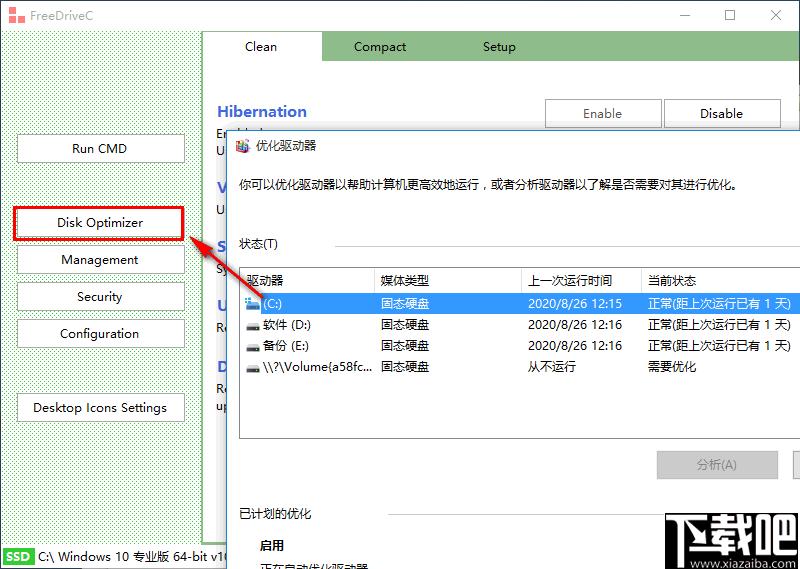Select the 备份 (E:) row
The width and height of the screenshot is (800, 569).
click(519, 345)
